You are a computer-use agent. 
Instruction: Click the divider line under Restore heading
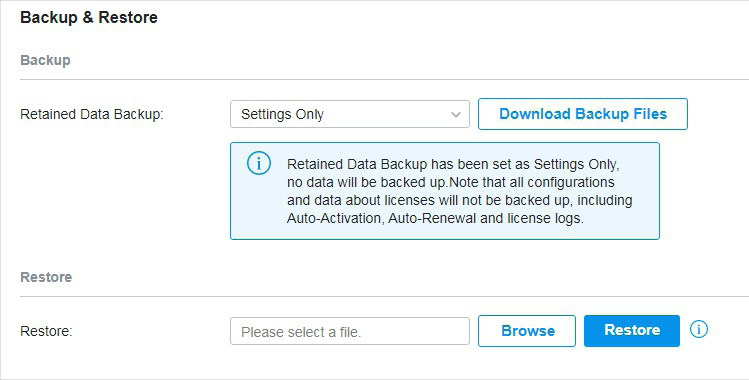[385, 296]
